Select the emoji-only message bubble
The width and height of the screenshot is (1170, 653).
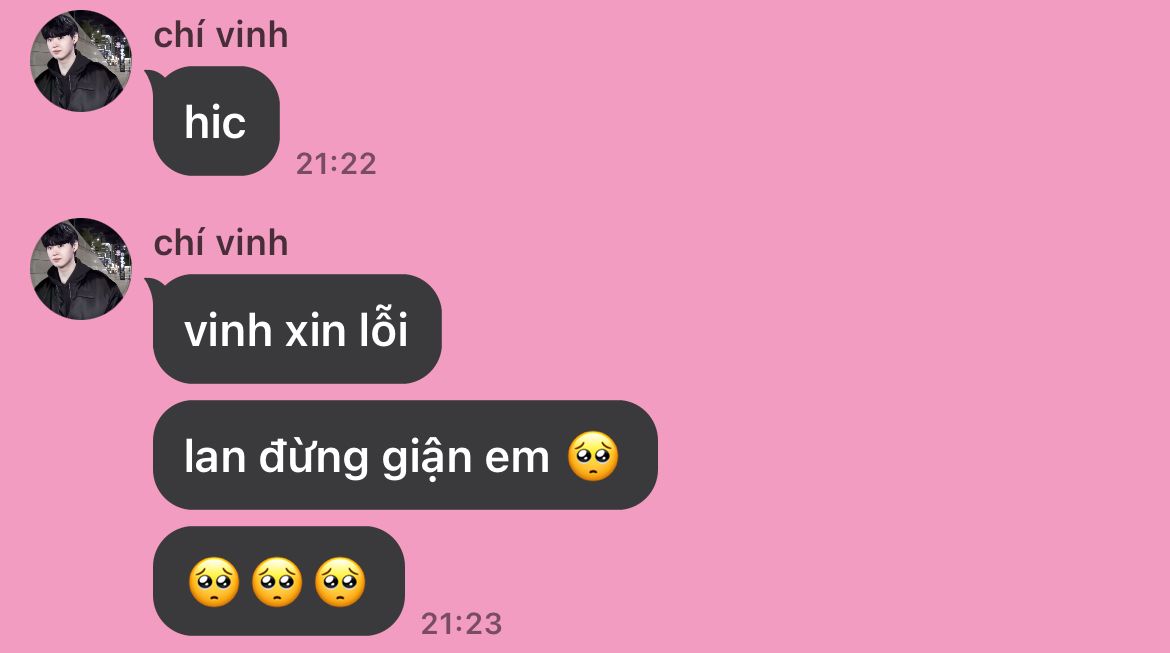(278, 581)
